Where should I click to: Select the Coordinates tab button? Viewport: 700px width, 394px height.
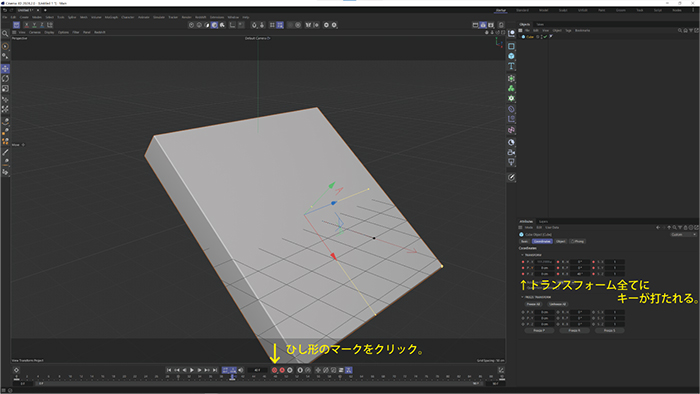tap(542, 241)
